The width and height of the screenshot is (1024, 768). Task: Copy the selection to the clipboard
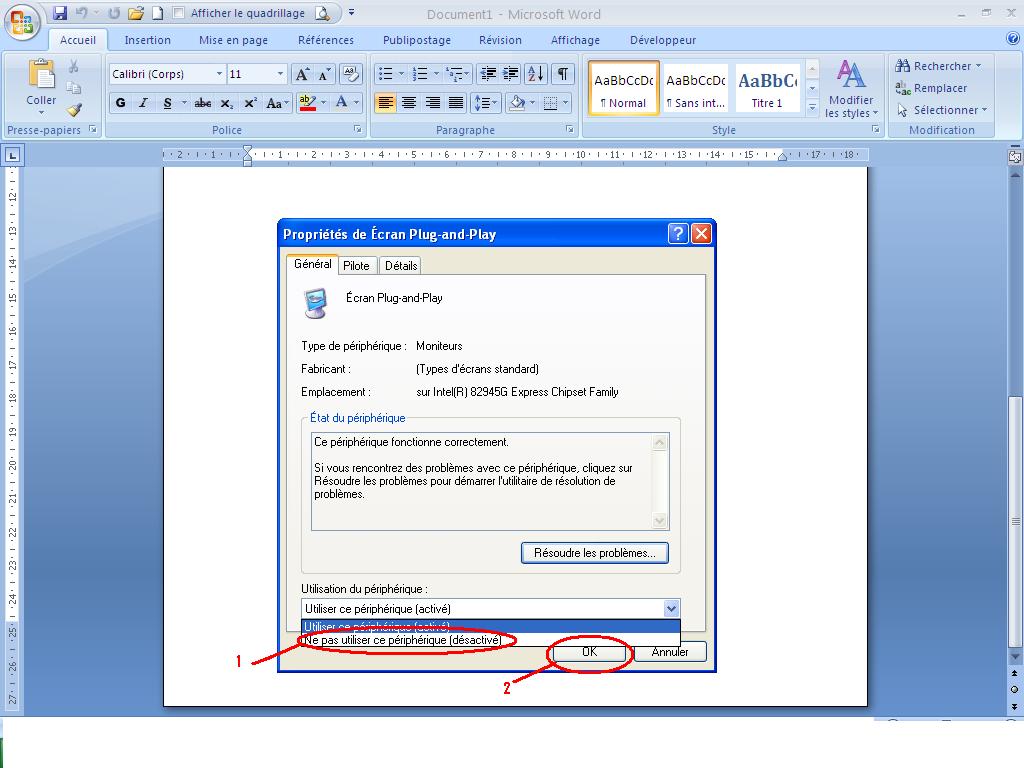point(74,88)
